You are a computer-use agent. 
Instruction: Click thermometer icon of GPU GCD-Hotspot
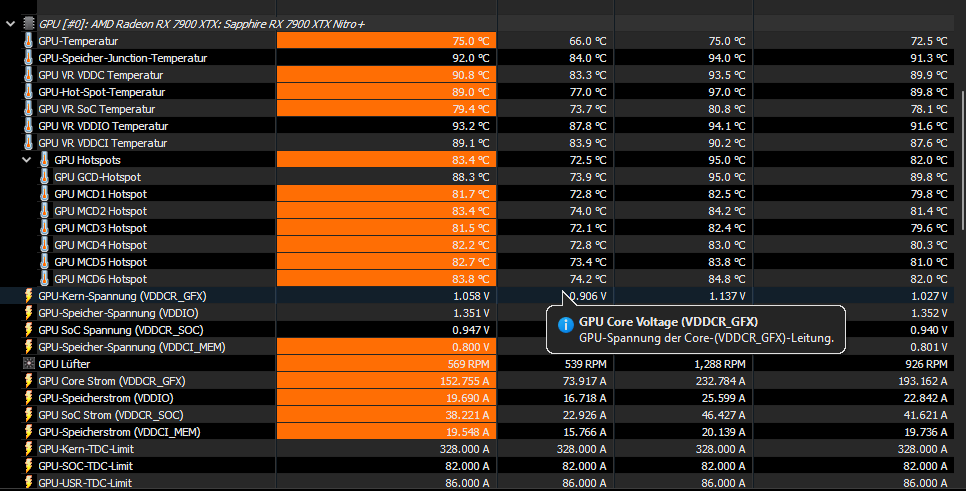tap(44, 177)
